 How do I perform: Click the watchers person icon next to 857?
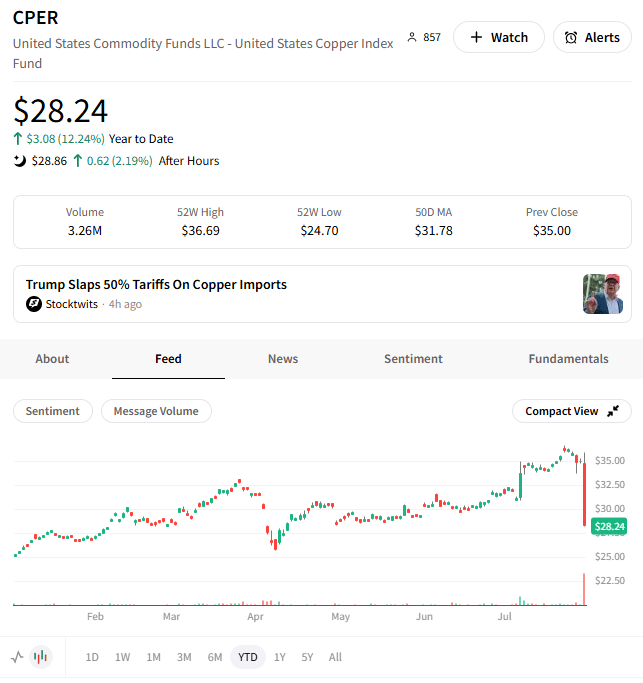[412, 37]
